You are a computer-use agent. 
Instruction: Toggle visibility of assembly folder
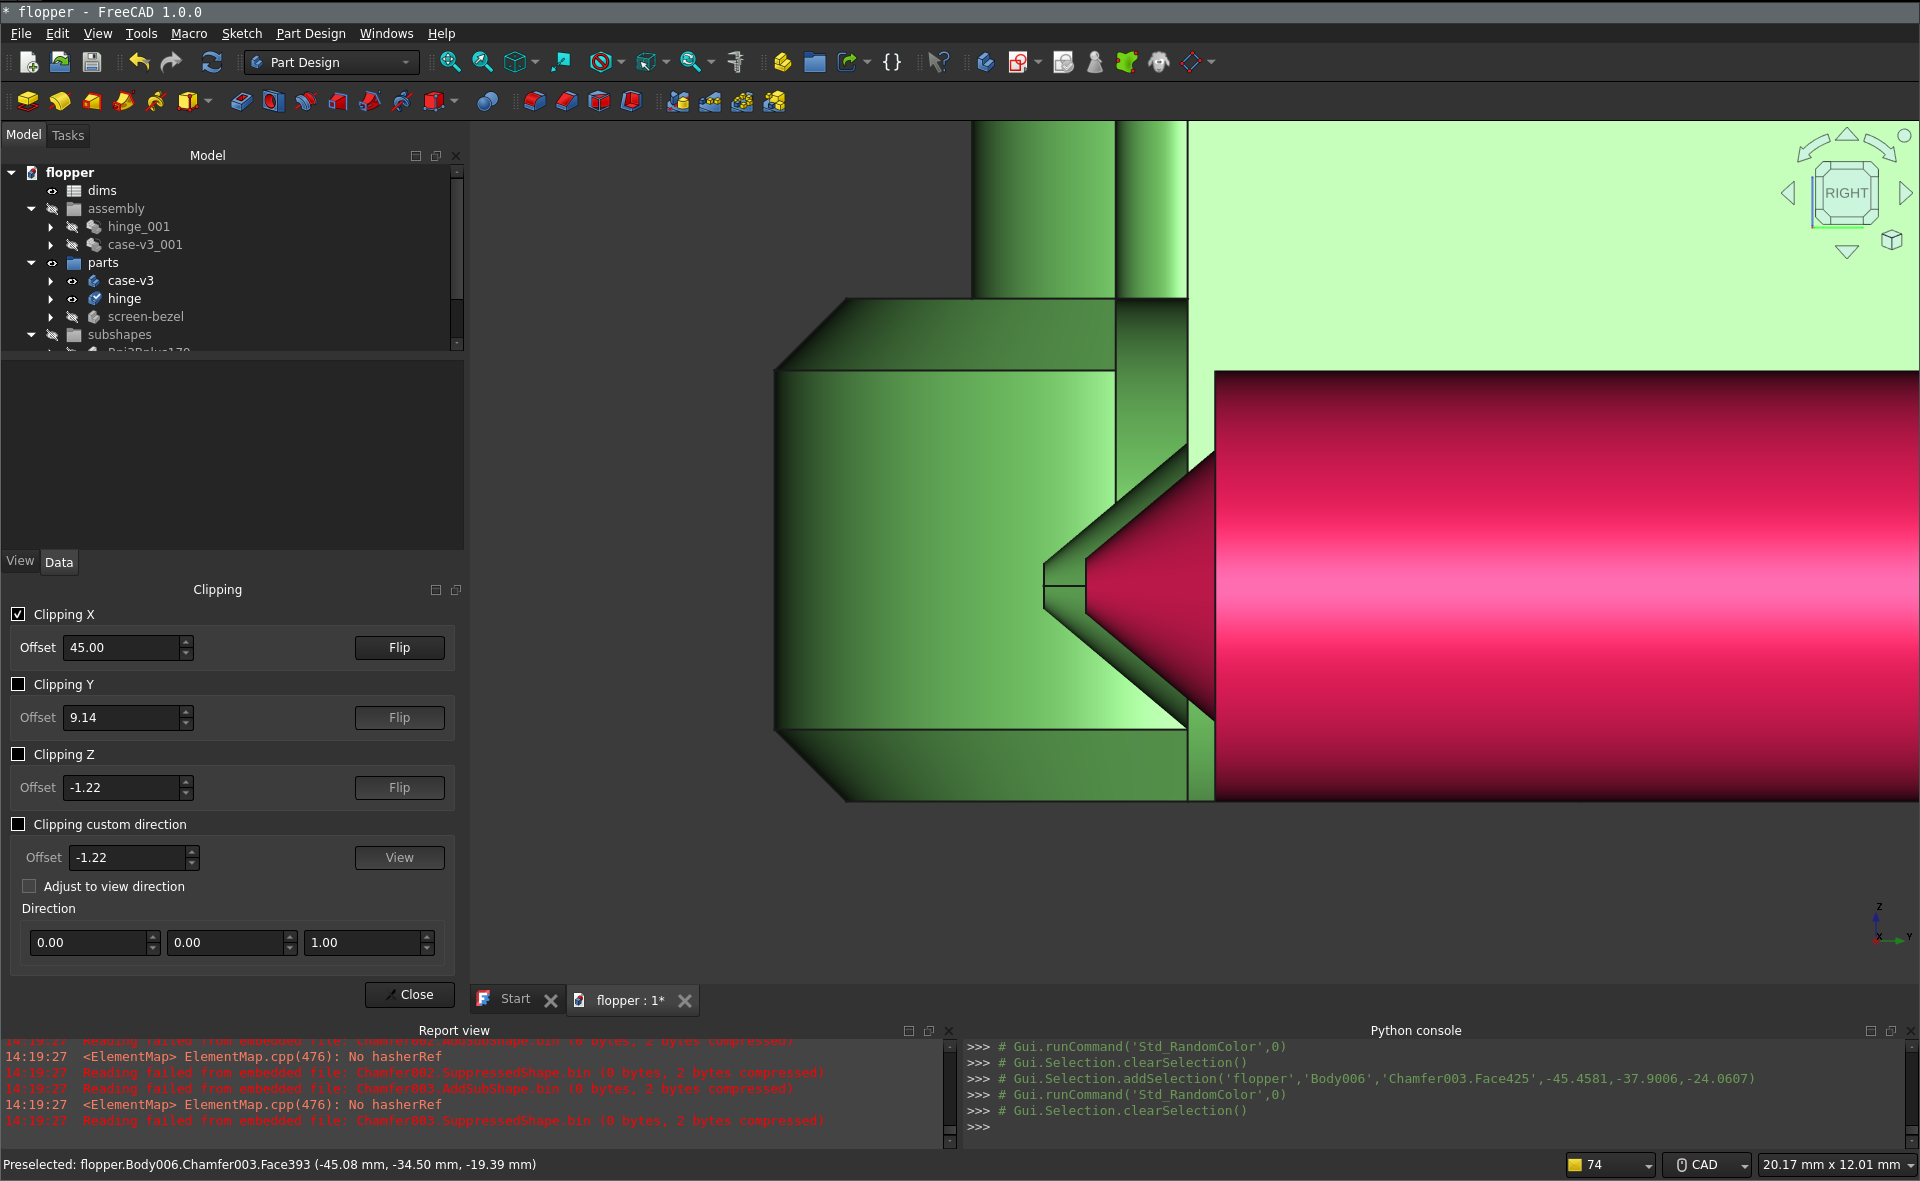[52, 209]
